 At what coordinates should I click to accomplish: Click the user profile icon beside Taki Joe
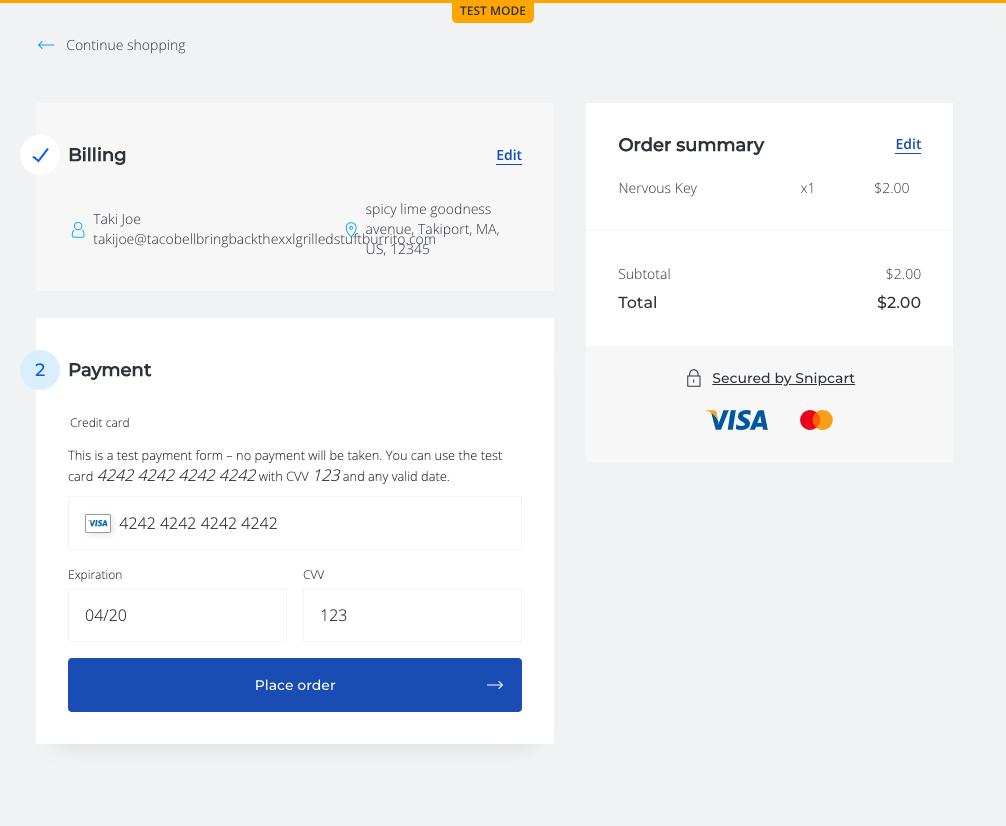(x=78, y=230)
